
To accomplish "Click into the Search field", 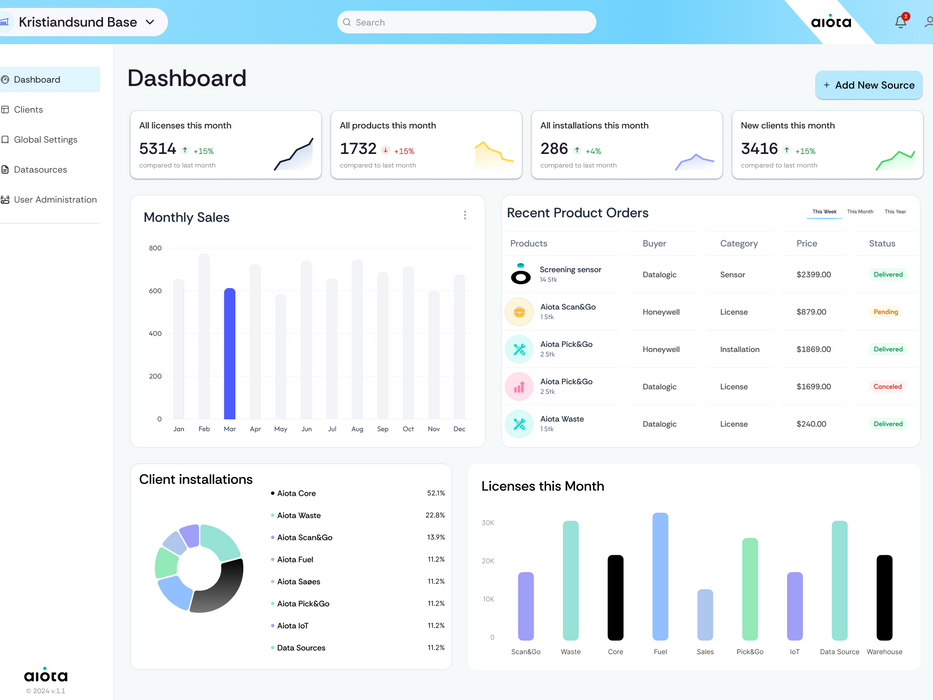I will point(466,22).
